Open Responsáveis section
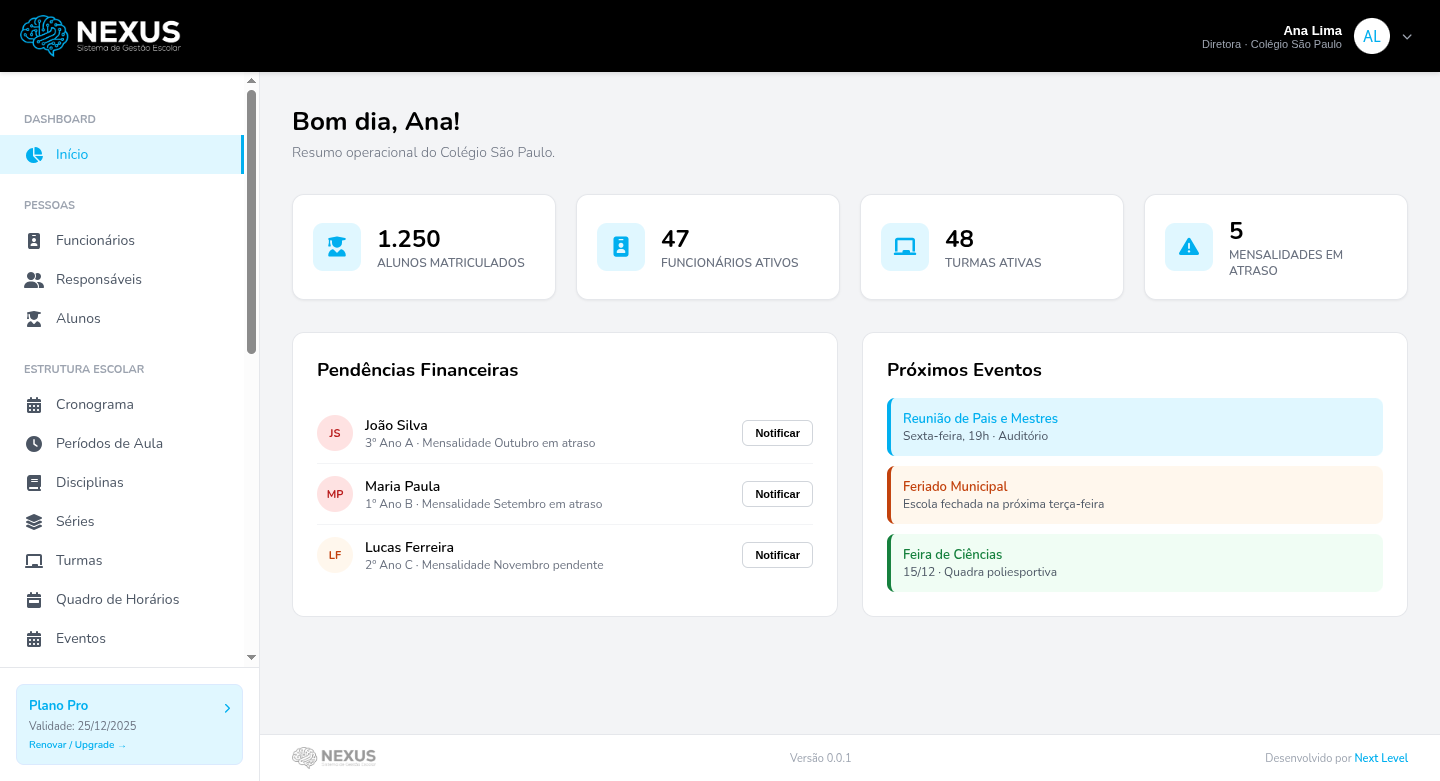The image size is (1440, 781). pyautogui.click(x=122, y=280)
